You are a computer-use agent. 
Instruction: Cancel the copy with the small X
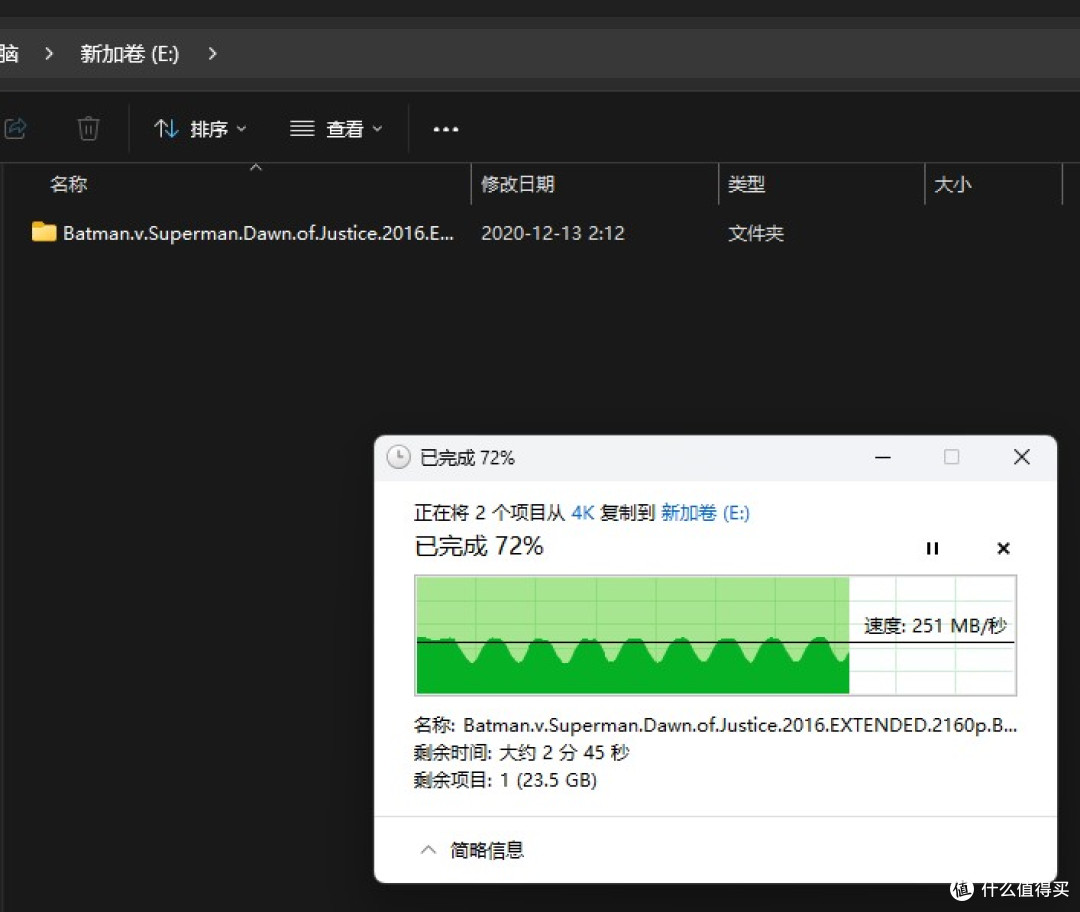(x=1004, y=548)
